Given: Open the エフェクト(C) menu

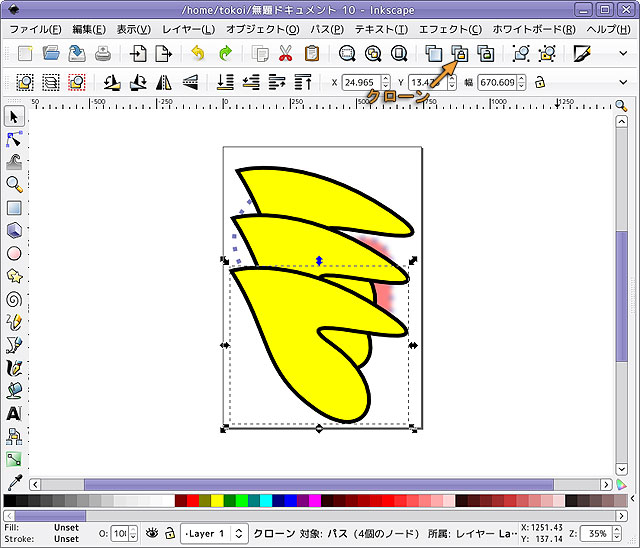Looking at the screenshot, I should point(449,29).
